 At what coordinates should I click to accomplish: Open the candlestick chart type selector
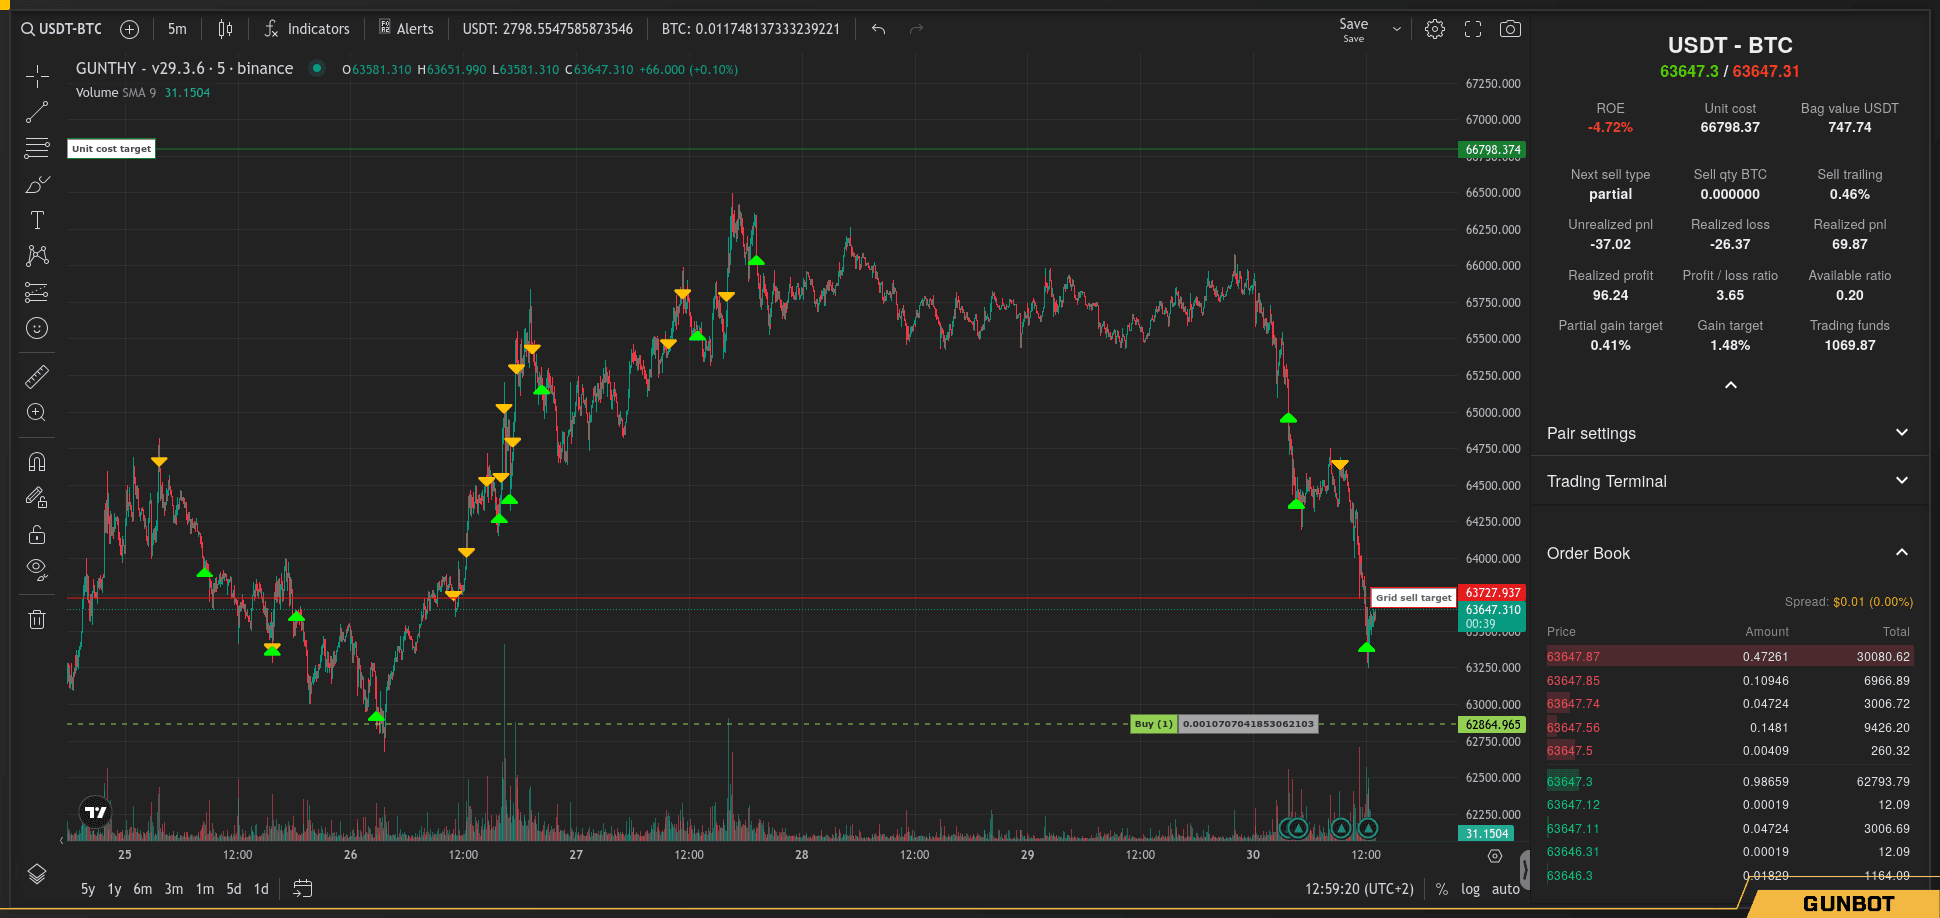point(226,29)
